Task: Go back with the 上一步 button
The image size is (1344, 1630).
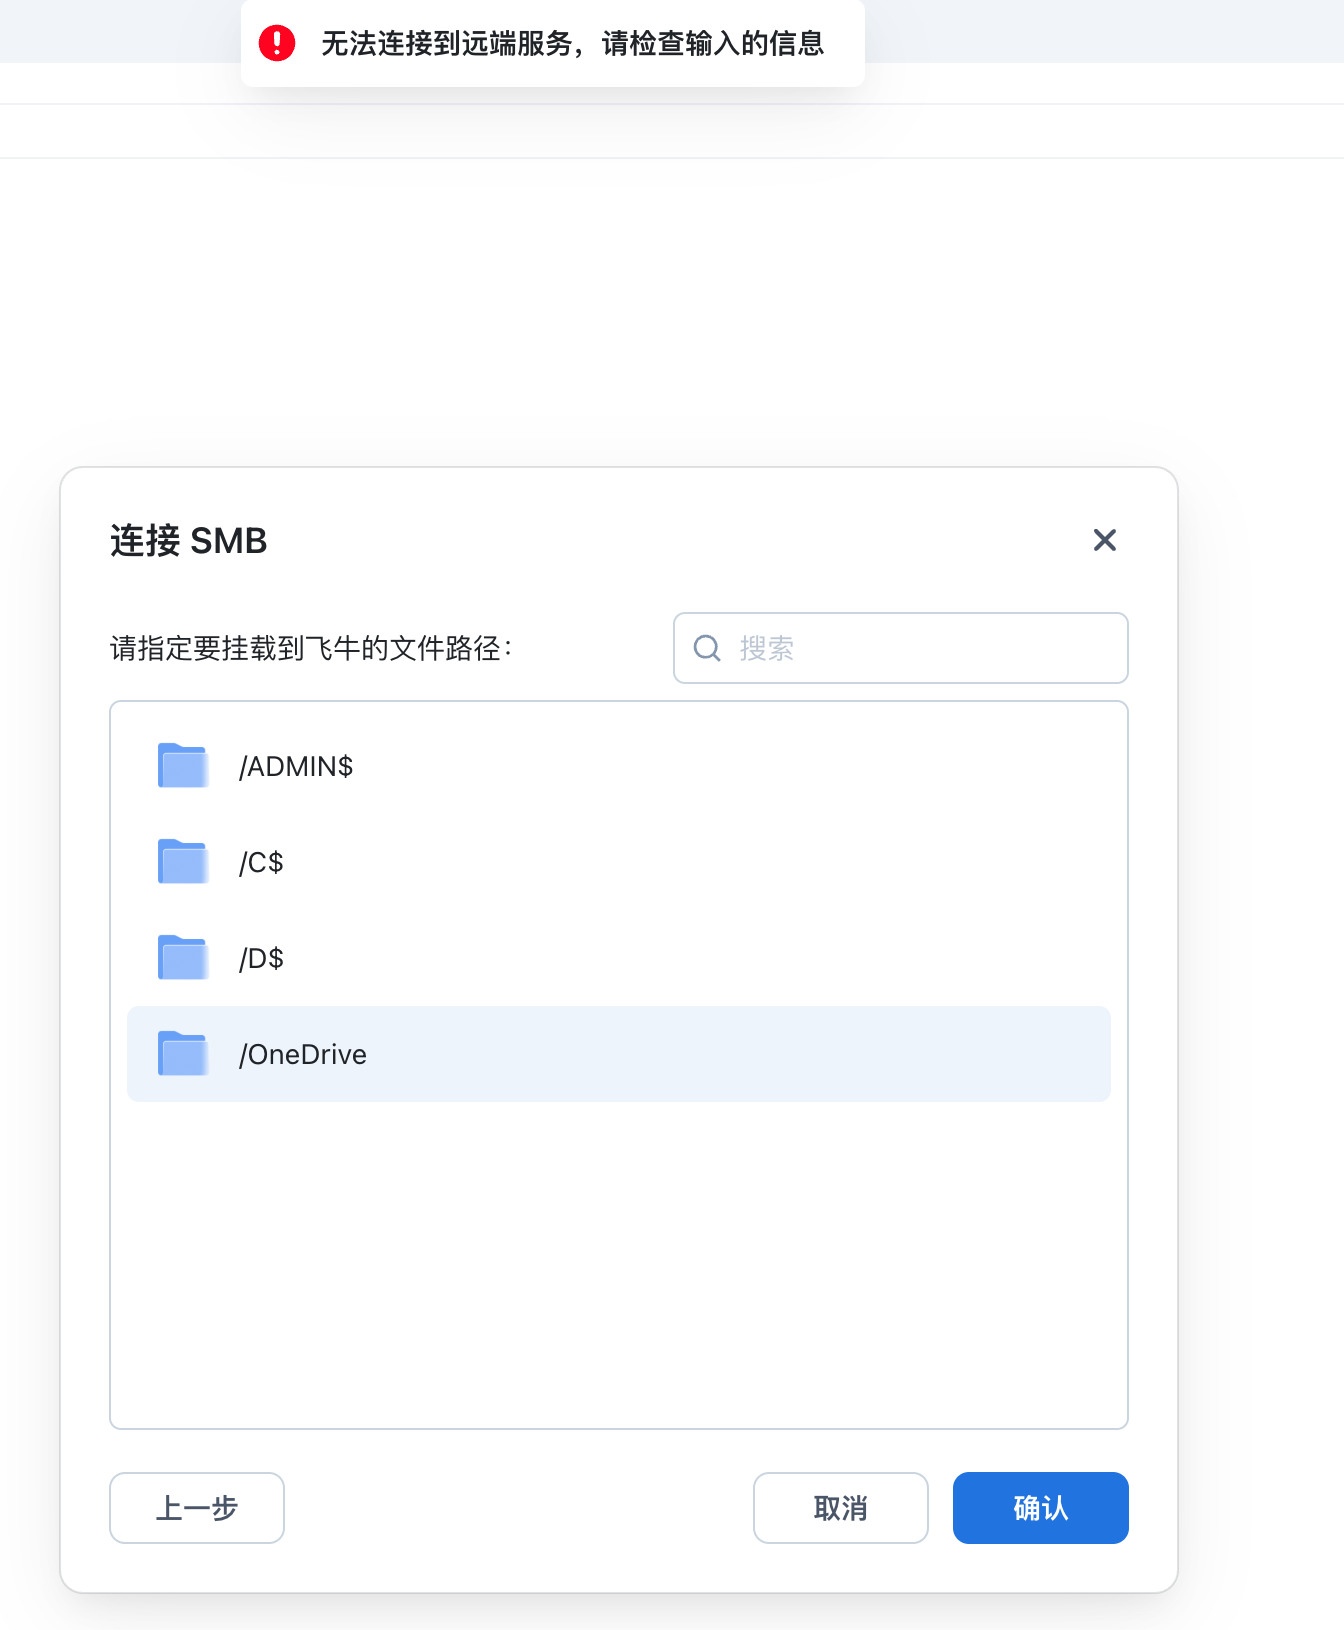Action: [197, 1507]
